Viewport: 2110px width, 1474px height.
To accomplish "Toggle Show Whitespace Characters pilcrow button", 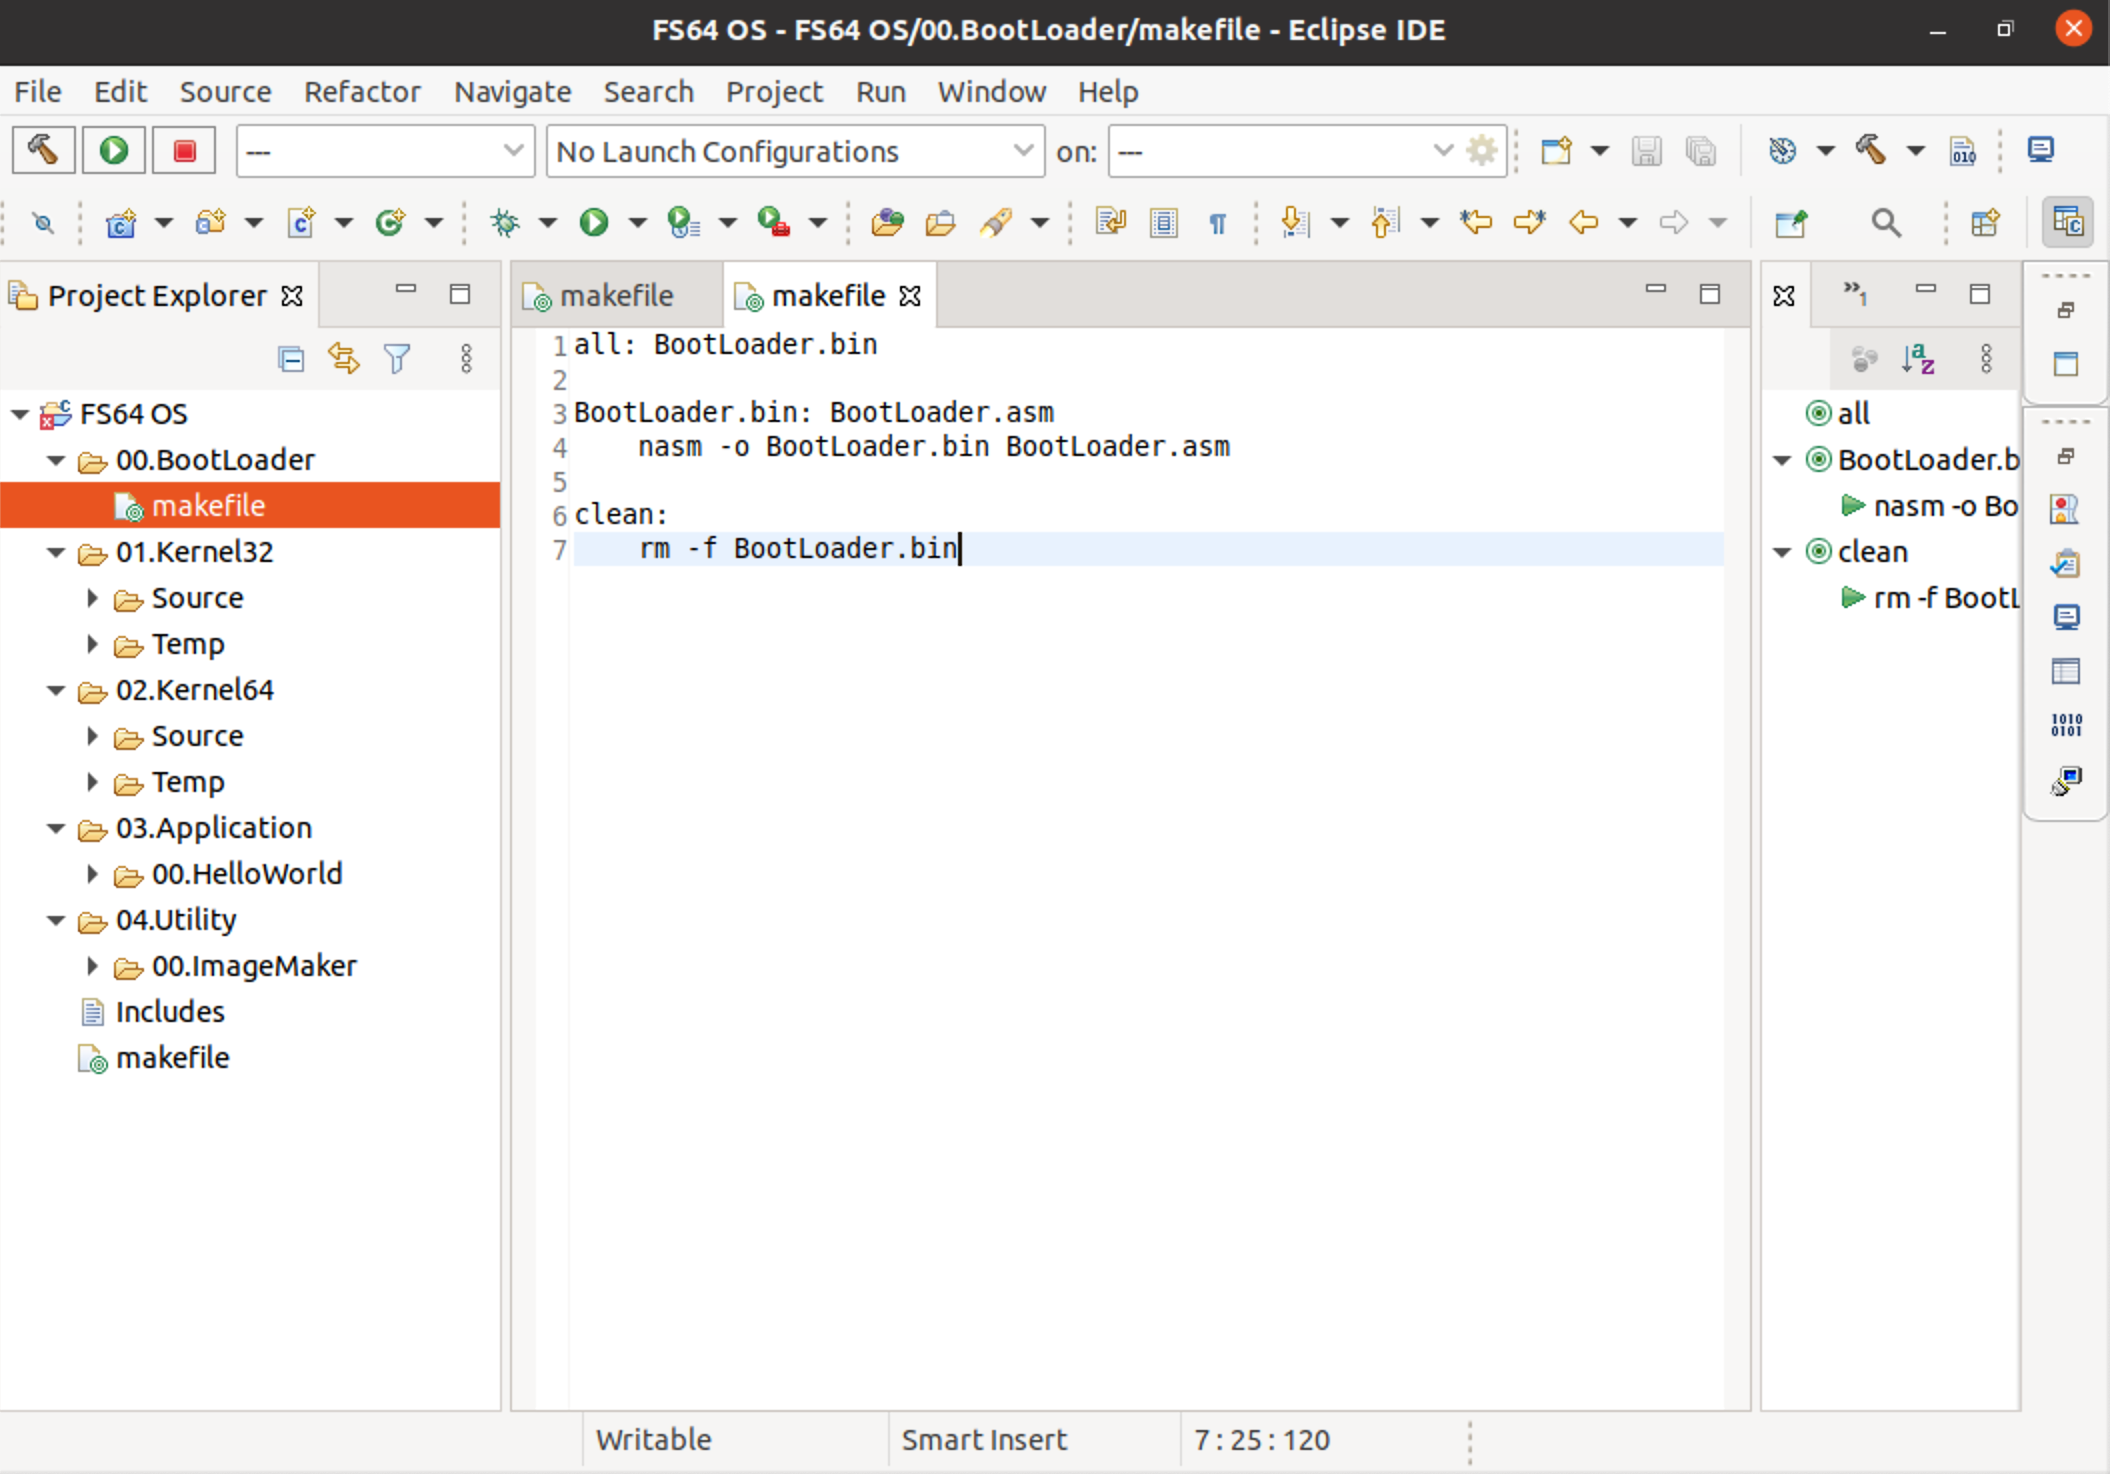I will (1217, 222).
